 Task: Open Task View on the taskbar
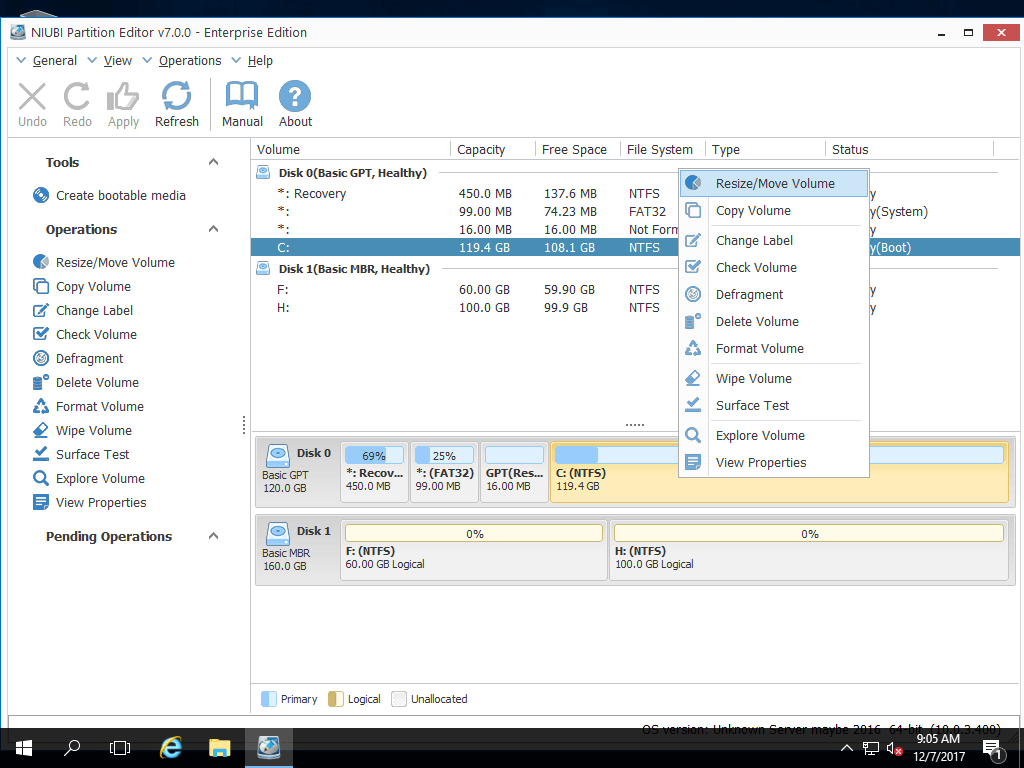120,748
